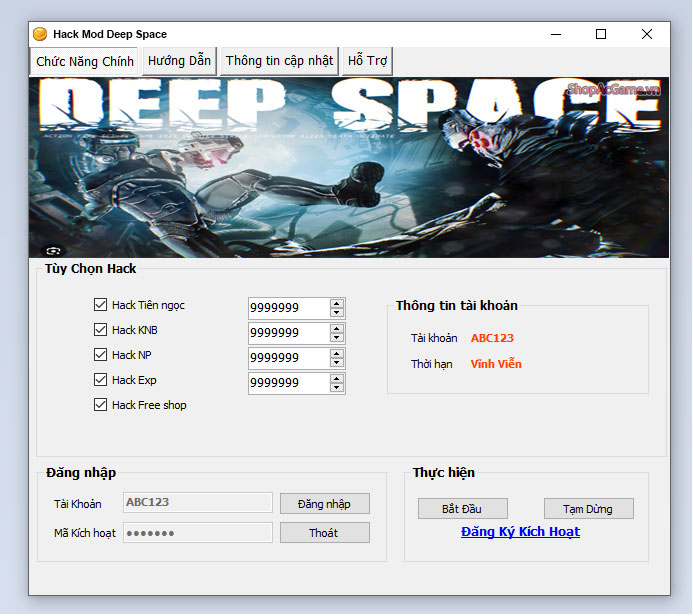Image resolution: width=693 pixels, height=616 pixels.
Task: Open the Đăng Ký Kích Hoạt link
Action: click(520, 532)
